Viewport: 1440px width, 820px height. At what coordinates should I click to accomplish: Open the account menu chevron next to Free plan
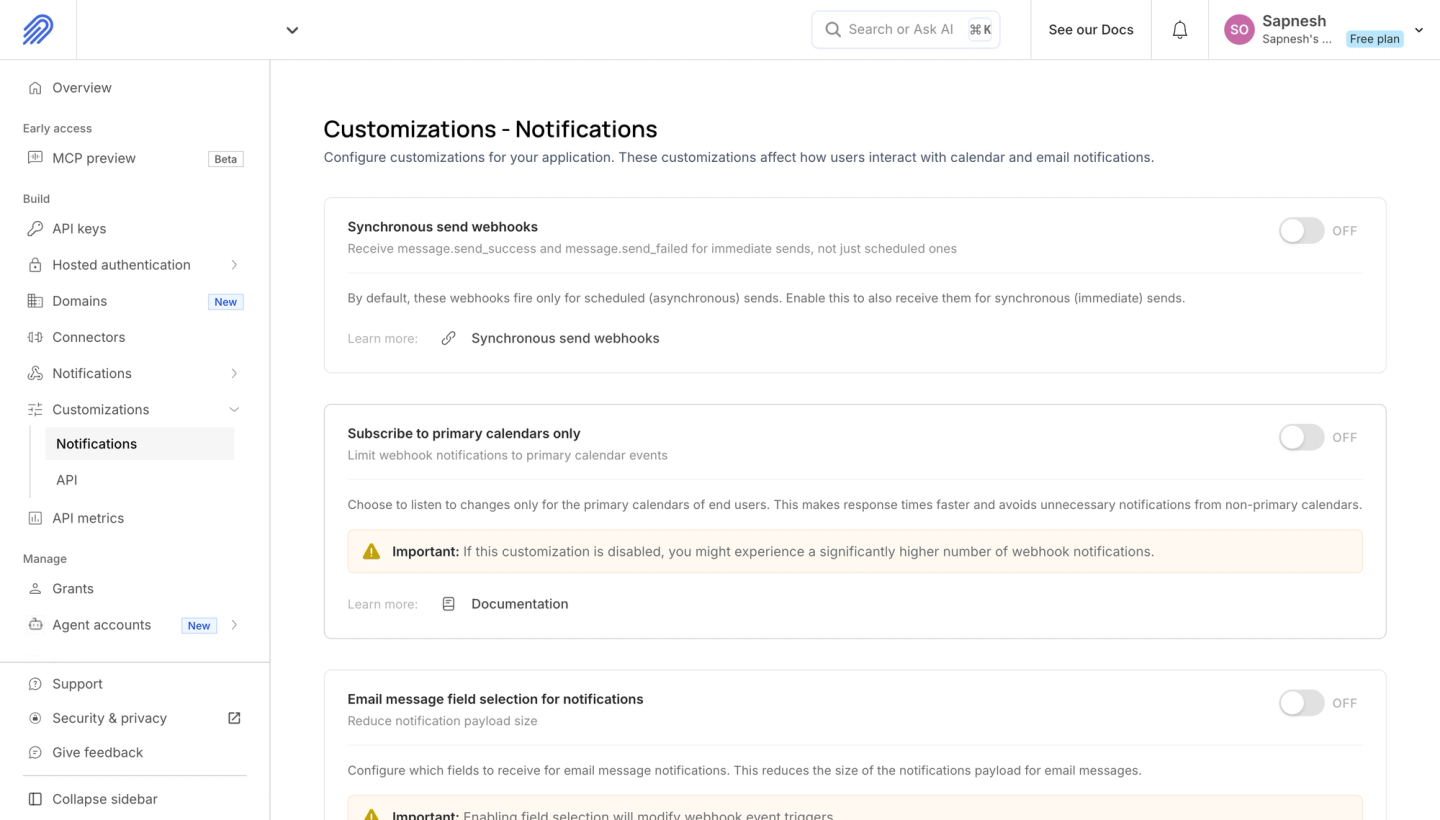coord(1418,30)
